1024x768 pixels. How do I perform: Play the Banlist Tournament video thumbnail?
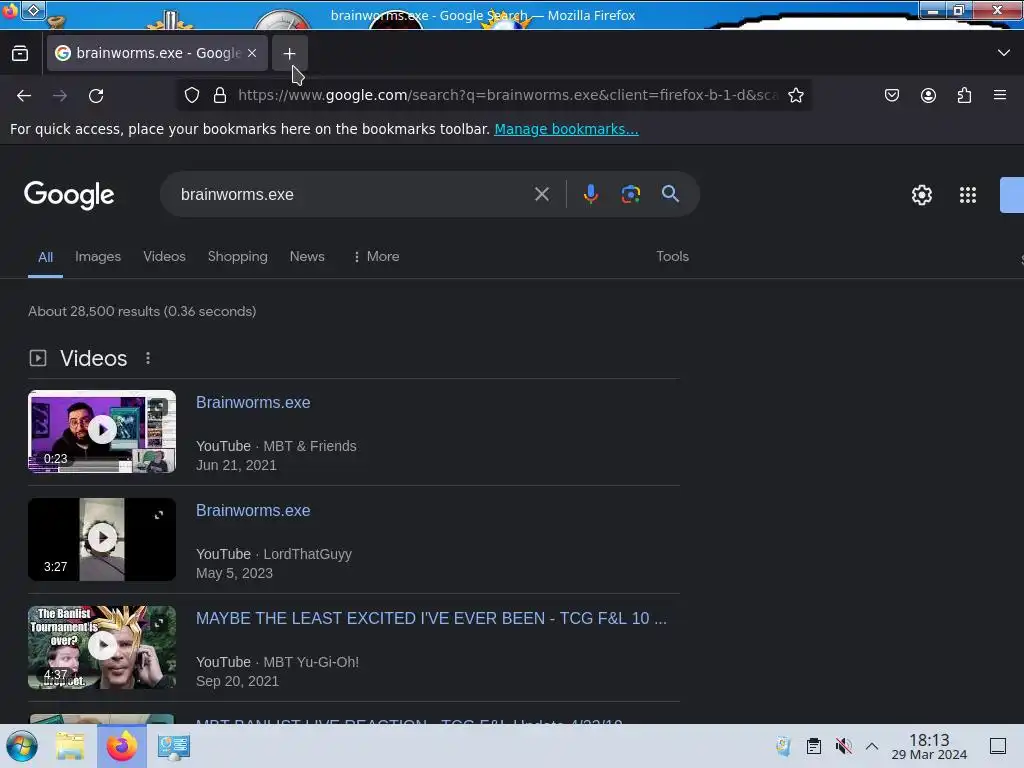pos(102,647)
